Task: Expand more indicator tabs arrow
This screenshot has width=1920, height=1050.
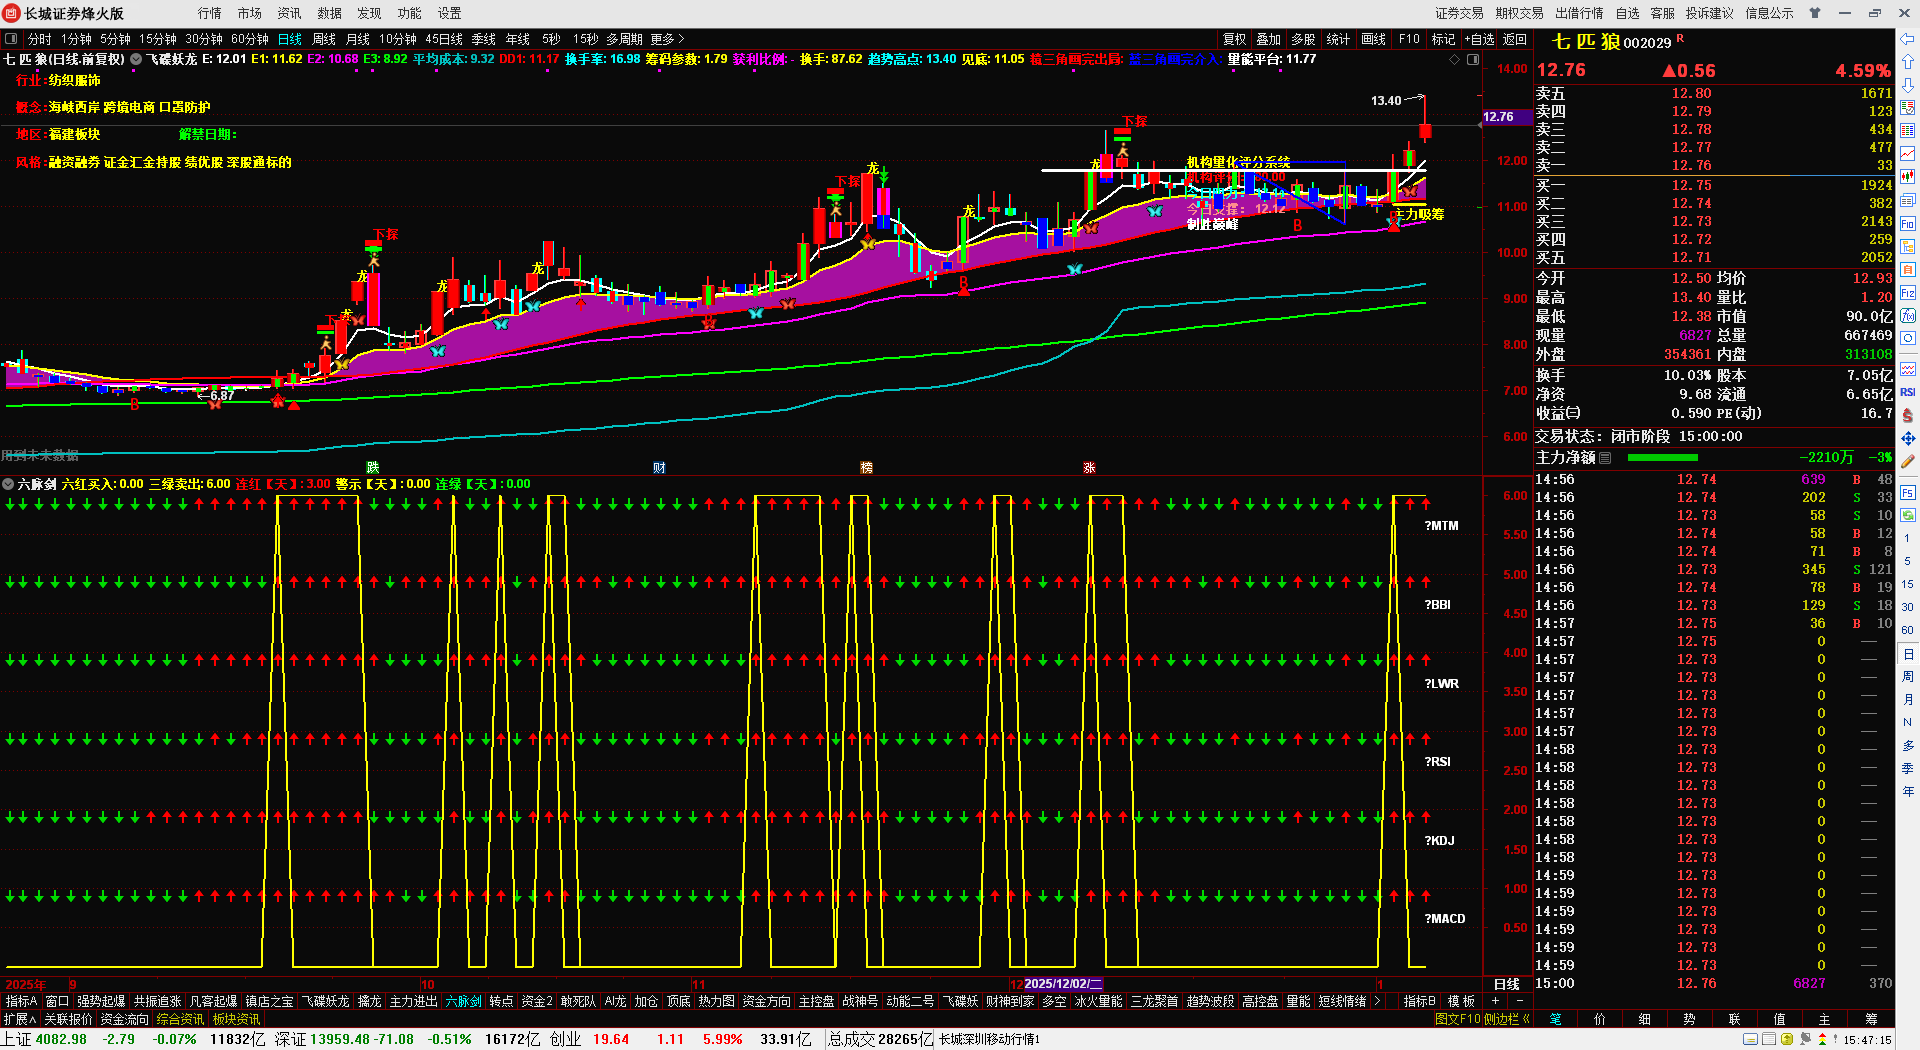Action: pos(1377,1001)
